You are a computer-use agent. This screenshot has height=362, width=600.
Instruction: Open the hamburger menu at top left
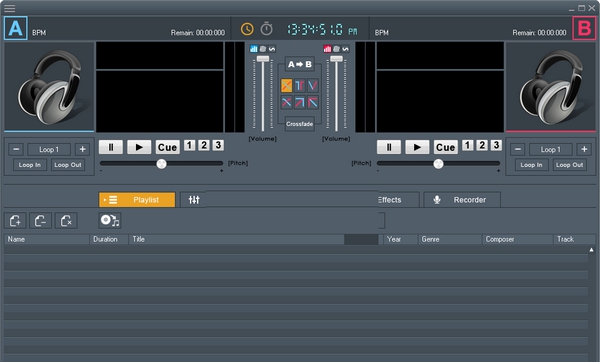coord(10,8)
